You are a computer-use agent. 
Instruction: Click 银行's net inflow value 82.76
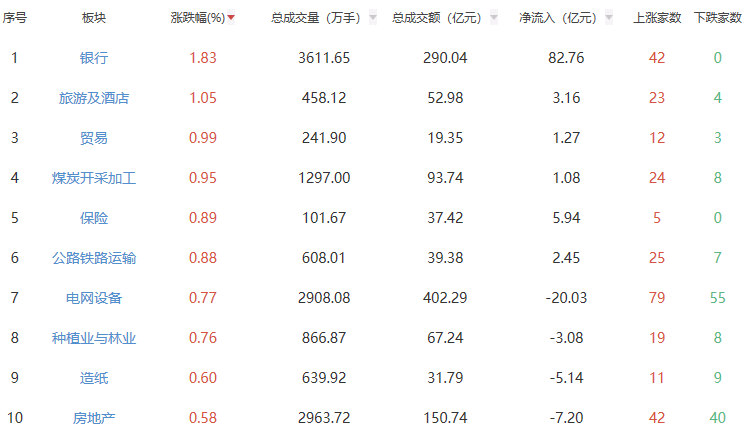click(566, 58)
